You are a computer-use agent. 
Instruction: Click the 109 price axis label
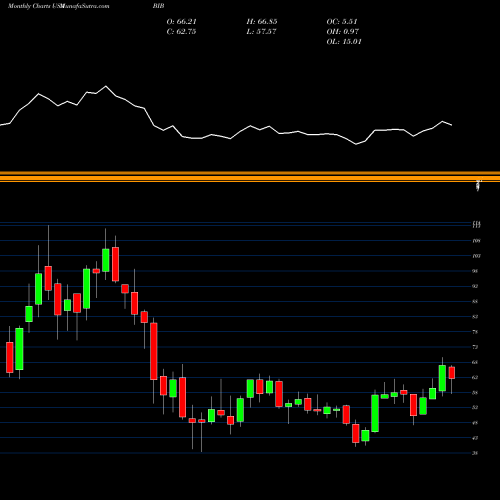pyautogui.click(x=476, y=241)
